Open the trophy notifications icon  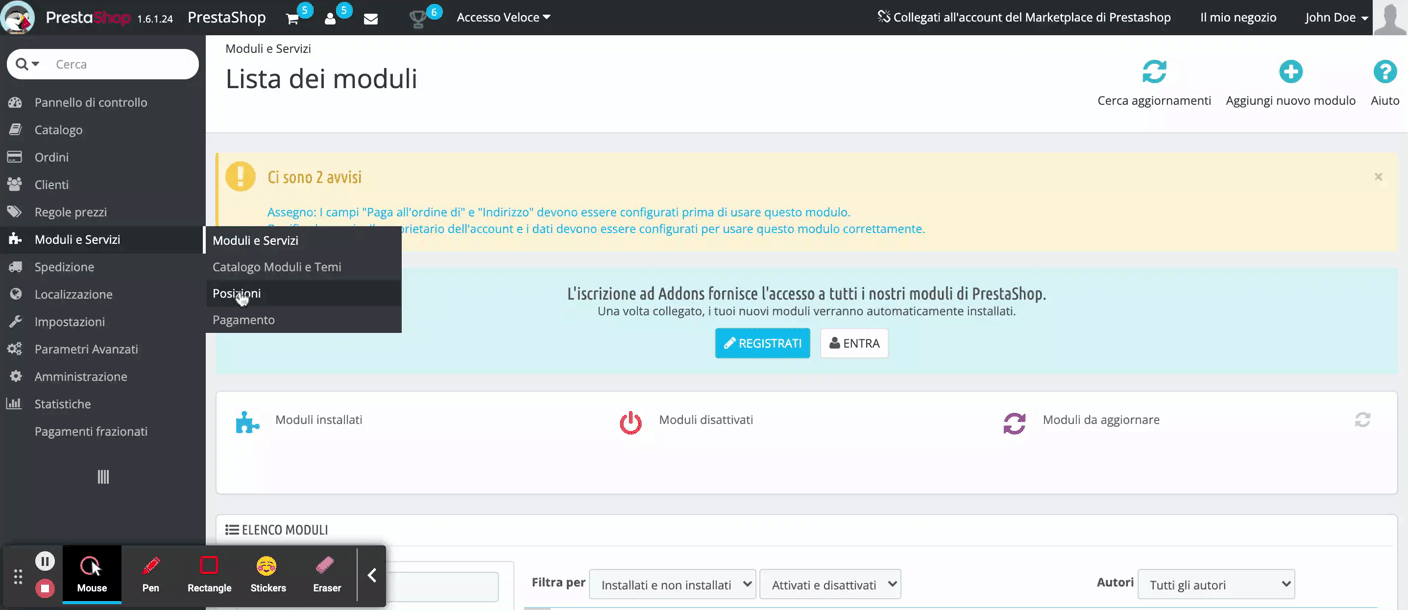[x=419, y=18]
